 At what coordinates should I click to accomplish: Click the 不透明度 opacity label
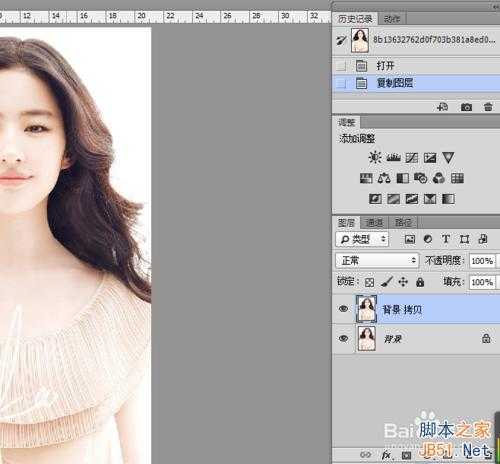point(445,260)
